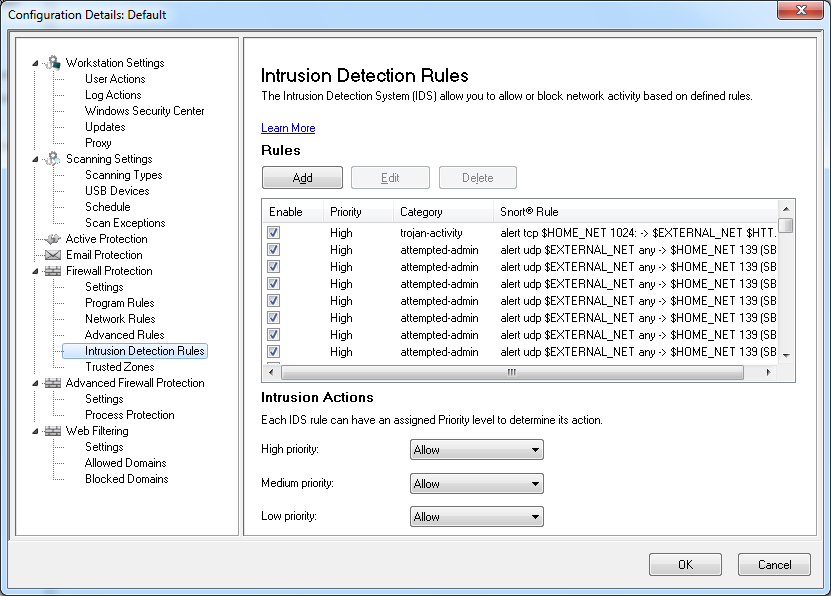This screenshot has height=596, width=831.
Task: Open the Medium priority action dropdown
Action: (x=476, y=484)
